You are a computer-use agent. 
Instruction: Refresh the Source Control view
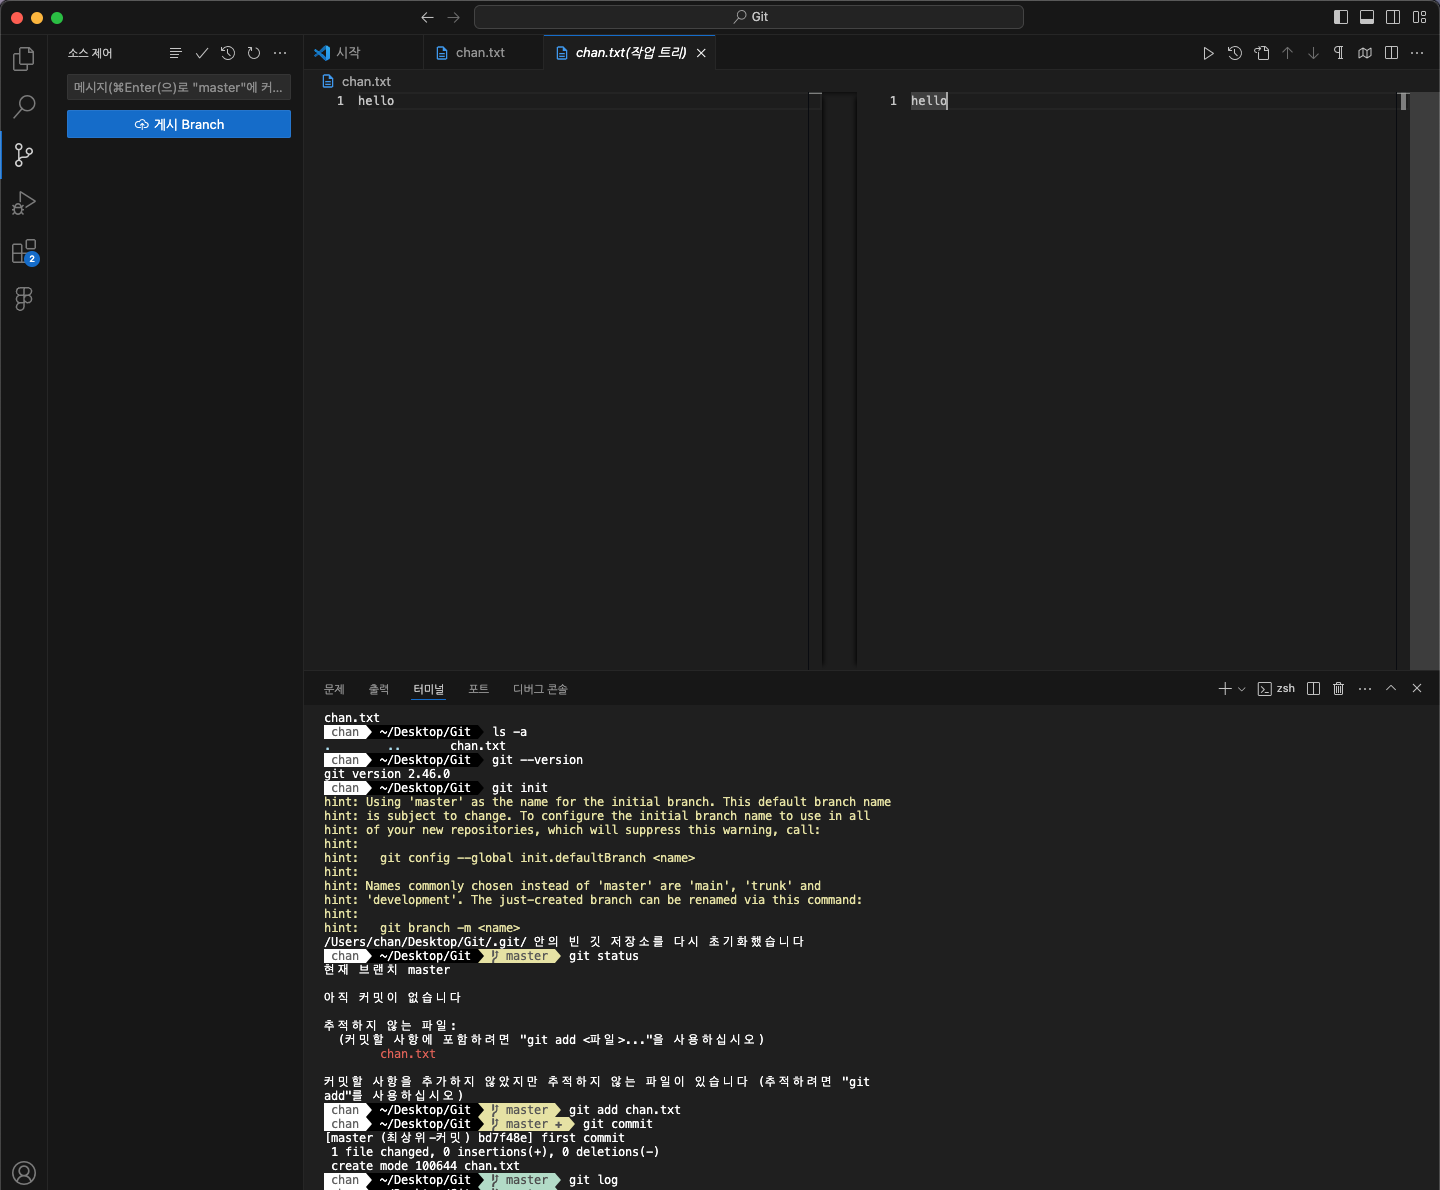click(x=254, y=53)
